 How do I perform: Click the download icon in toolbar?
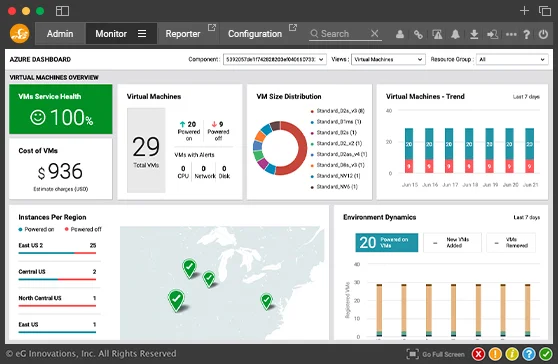(x=474, y=34)
